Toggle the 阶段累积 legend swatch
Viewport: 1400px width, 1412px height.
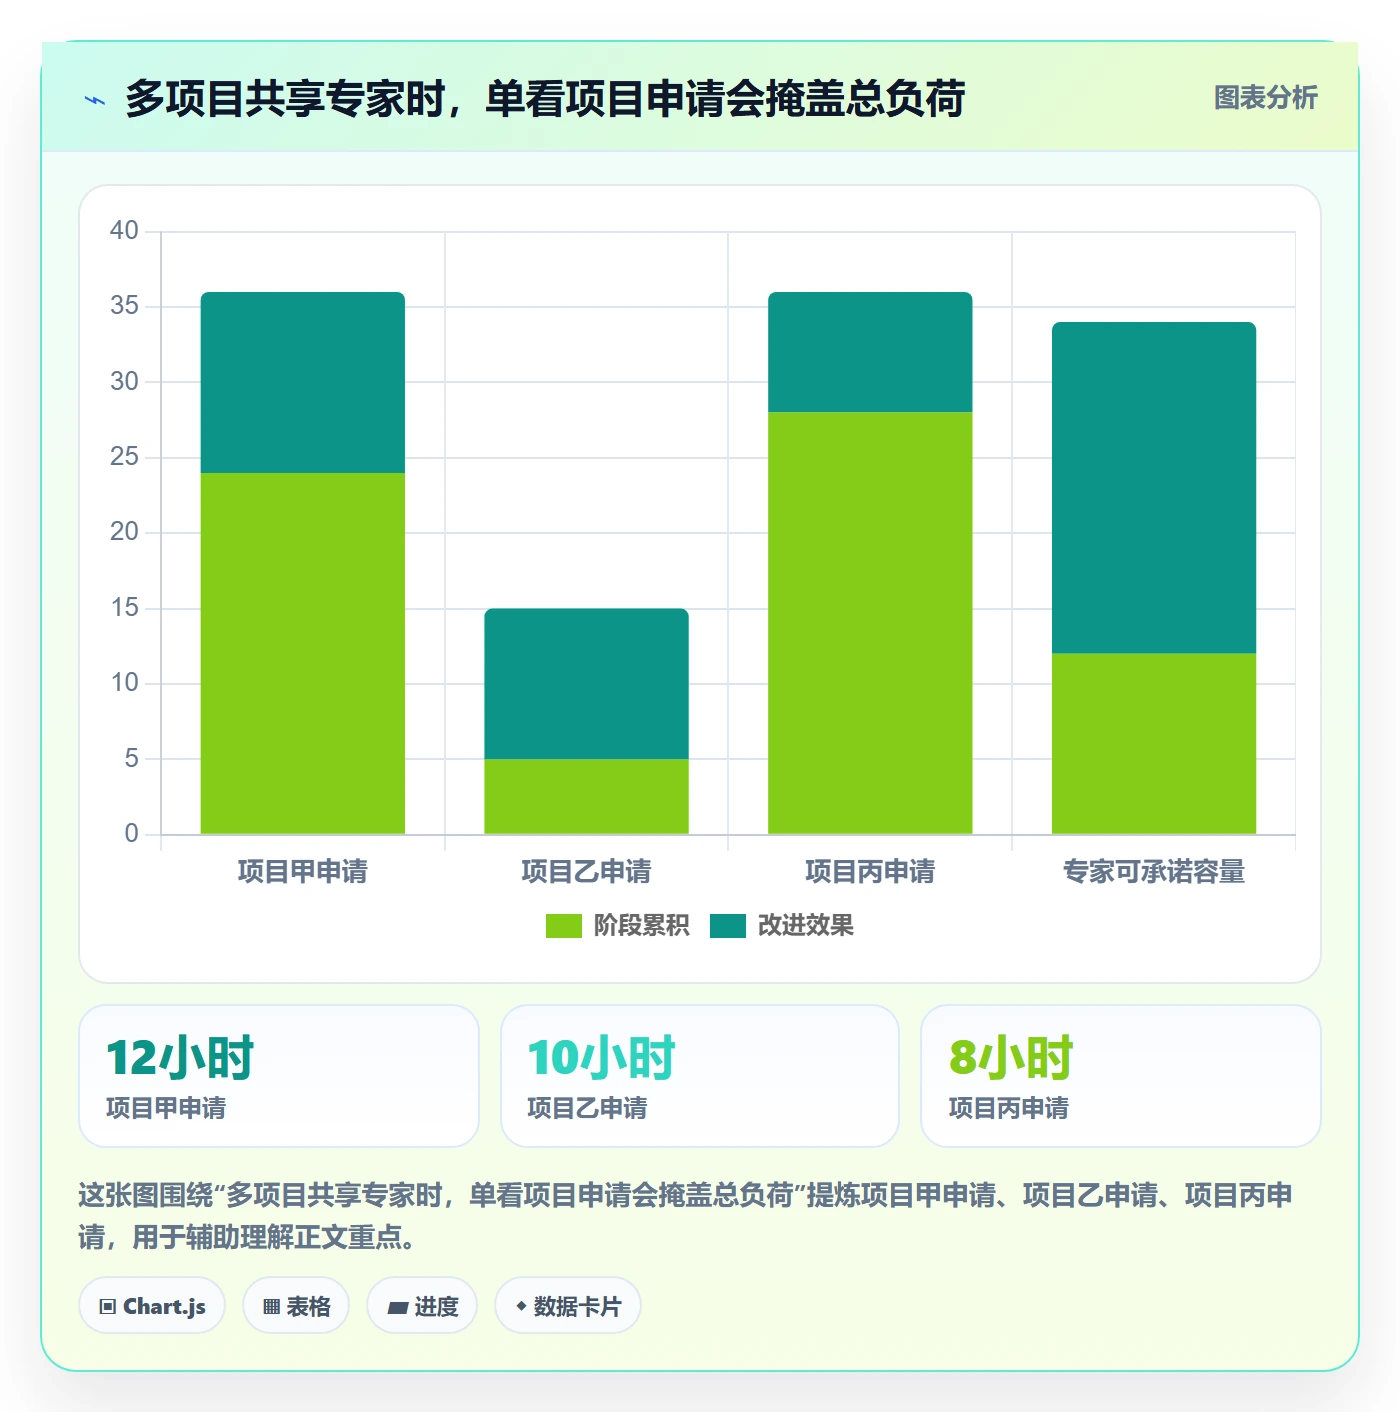tap(563, 926)
